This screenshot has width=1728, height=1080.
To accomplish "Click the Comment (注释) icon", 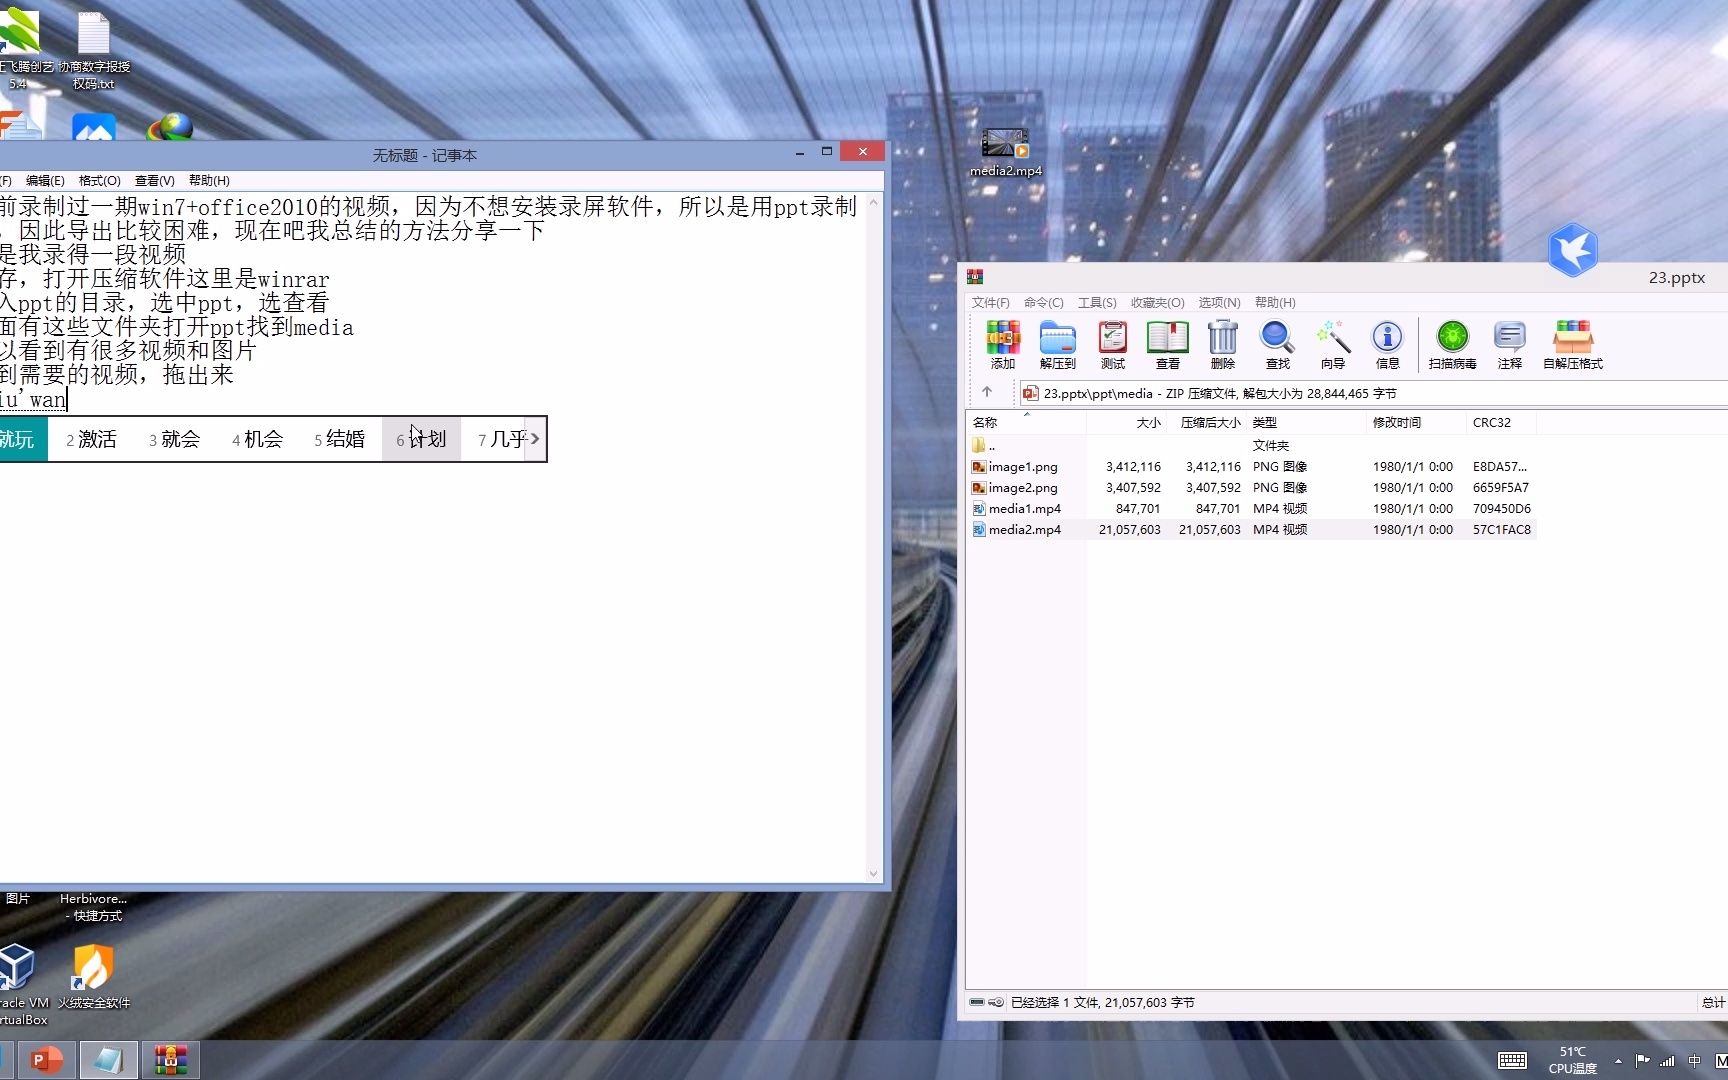I will point(1509,345).
